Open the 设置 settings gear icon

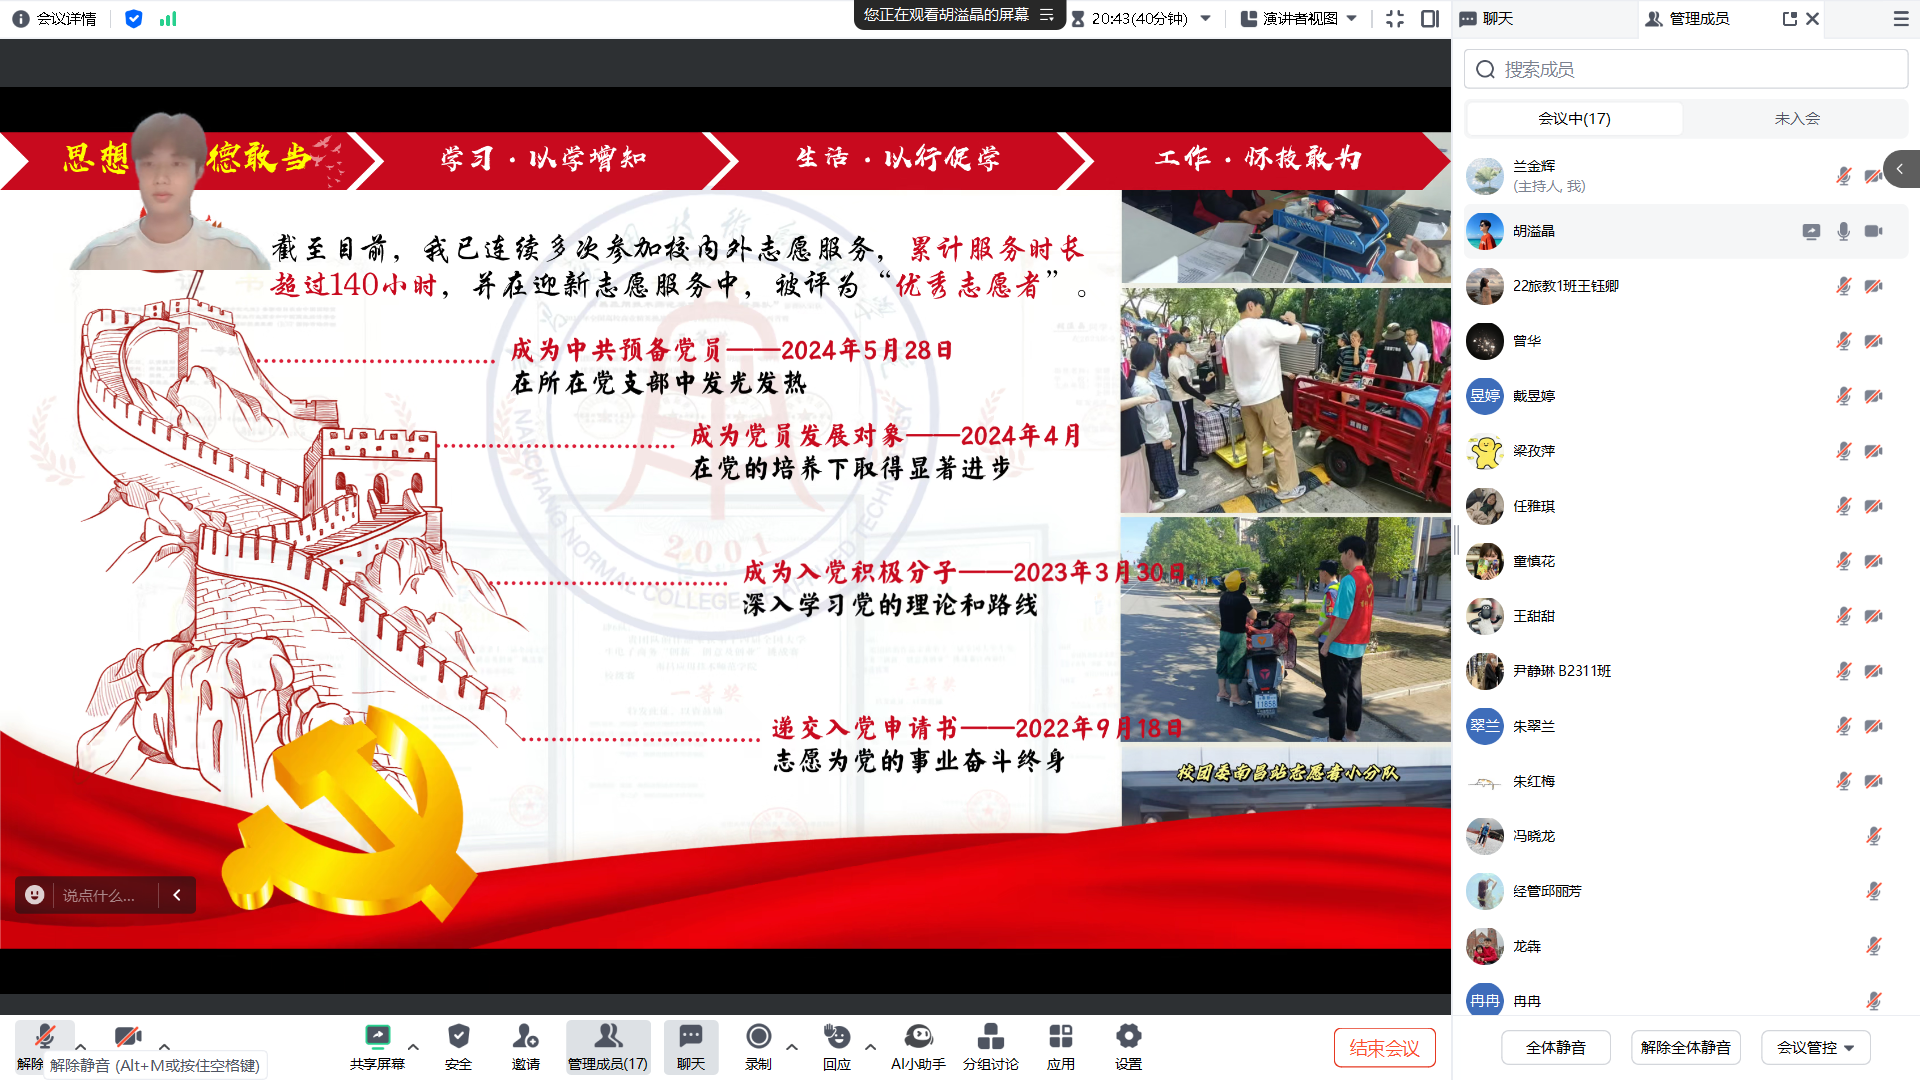click(1128, 1037)
